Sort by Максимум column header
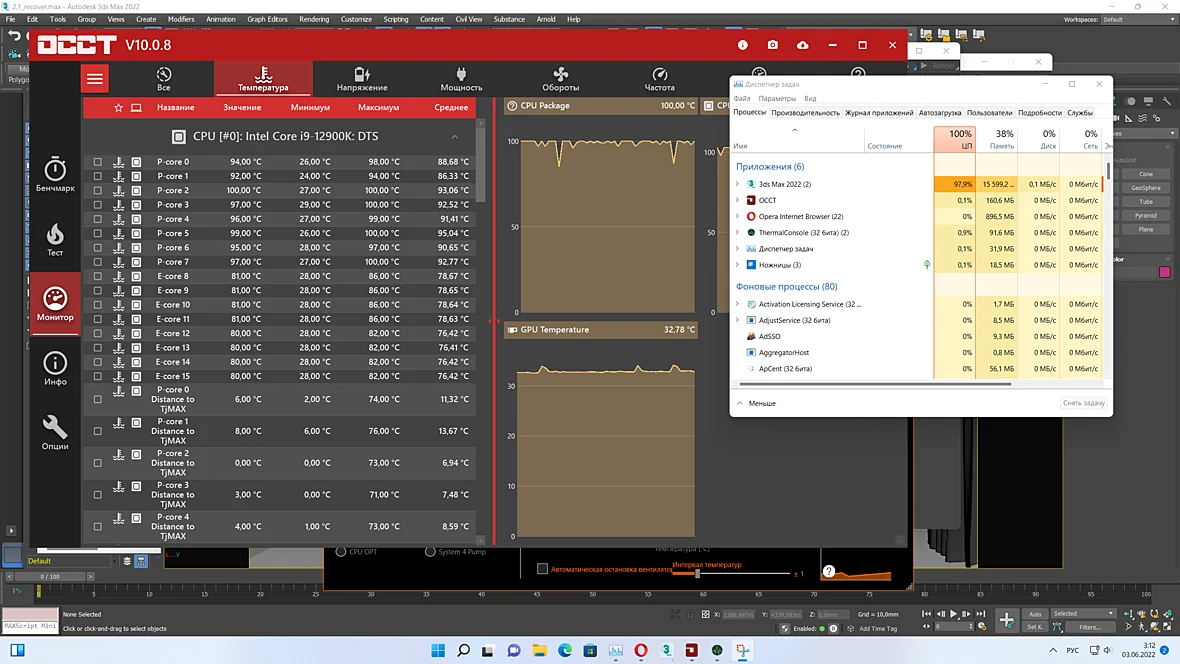Screen dimensions: 1180x664 [379, 108]
